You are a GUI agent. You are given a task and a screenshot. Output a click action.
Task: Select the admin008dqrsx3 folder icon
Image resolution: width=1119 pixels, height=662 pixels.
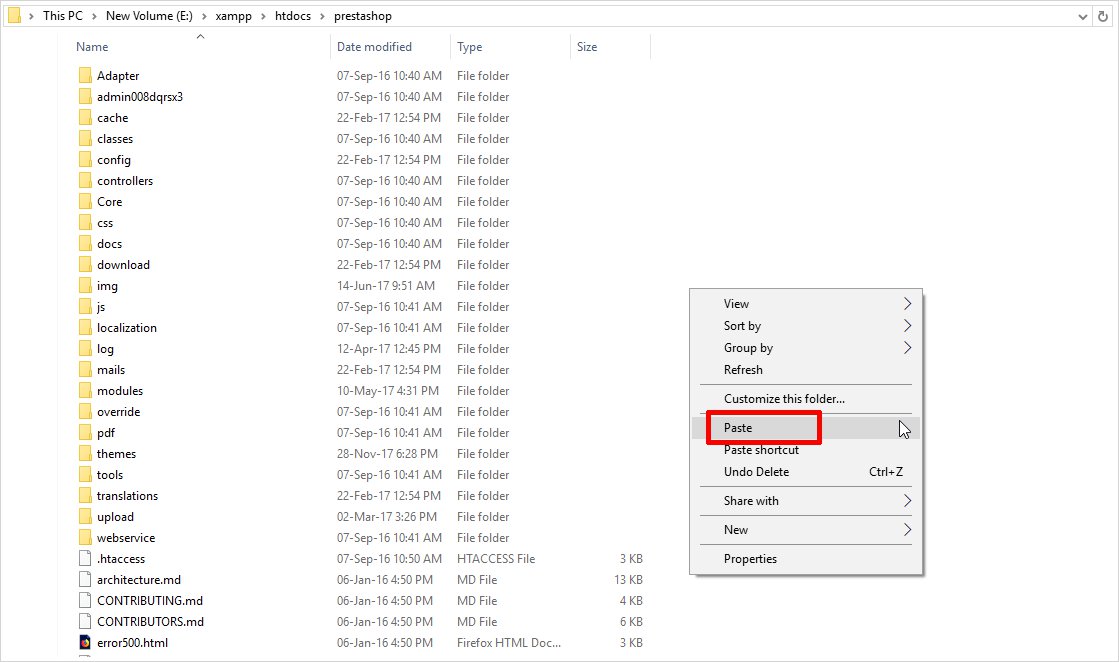pyautogui.click(x=85, y=96)
